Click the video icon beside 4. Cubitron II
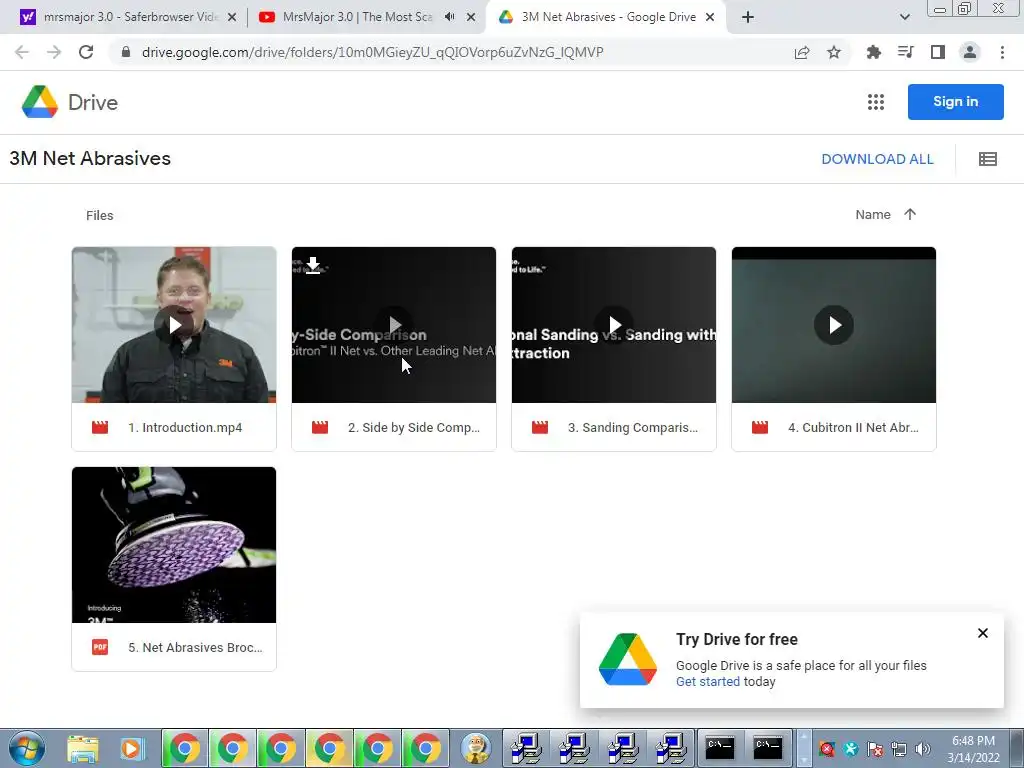Screen dimensions: 1024x768 point(760,428)
